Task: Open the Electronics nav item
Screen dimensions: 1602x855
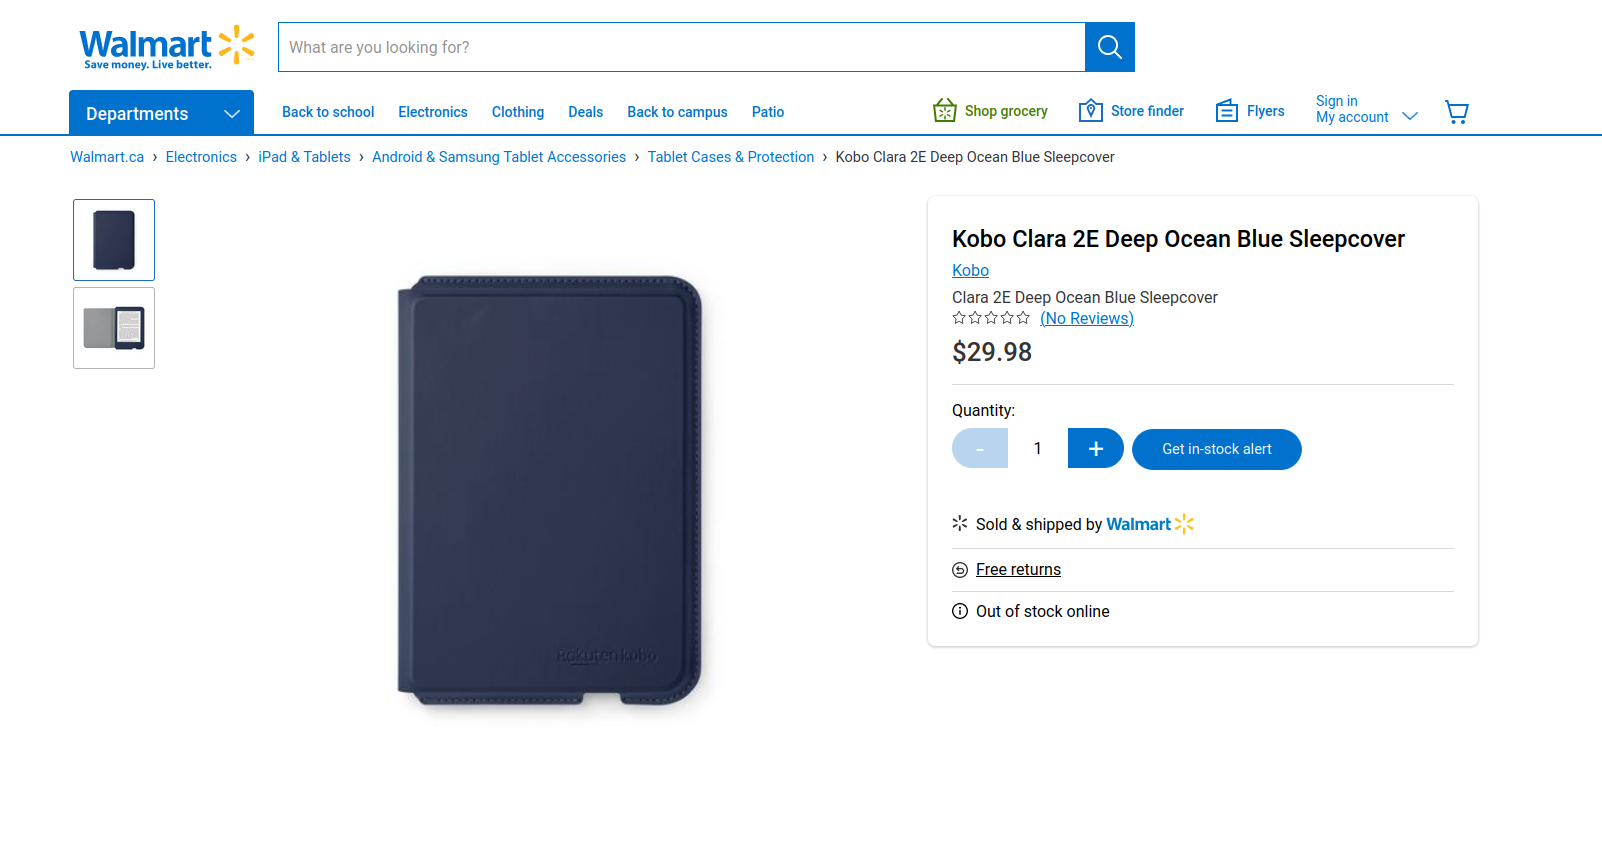Action: (x=432, y=112)
